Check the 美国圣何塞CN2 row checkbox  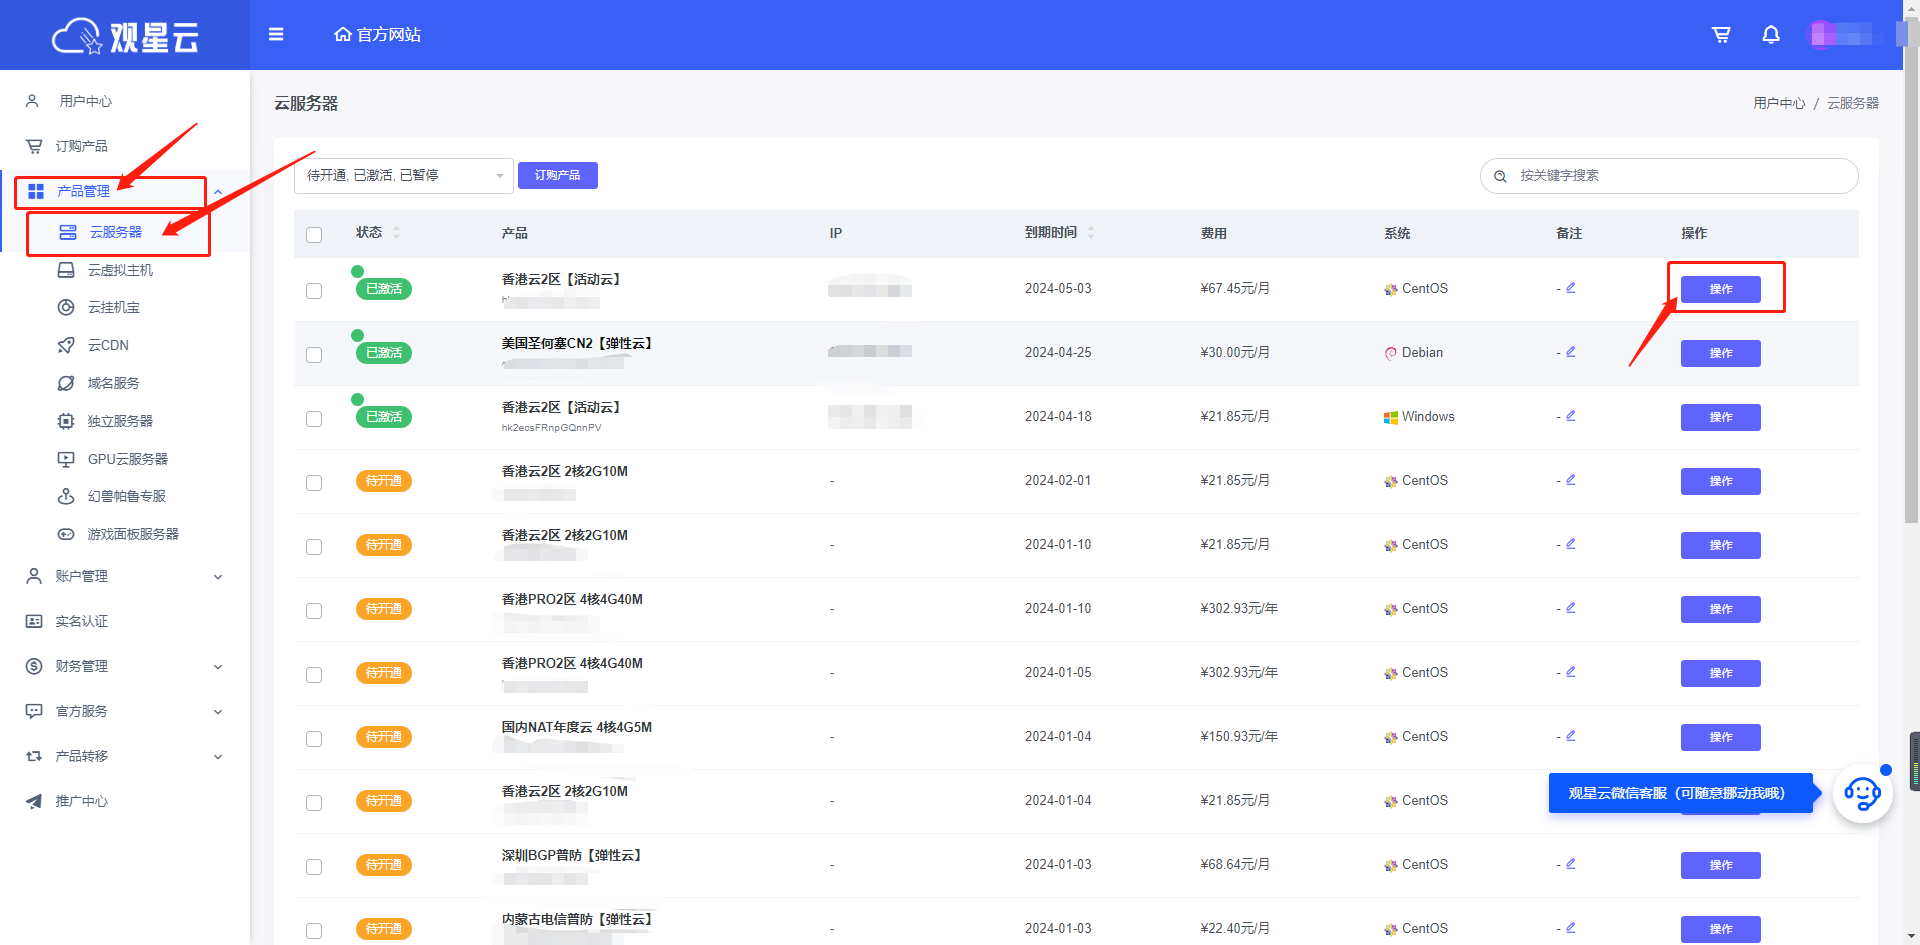[314, 354]
